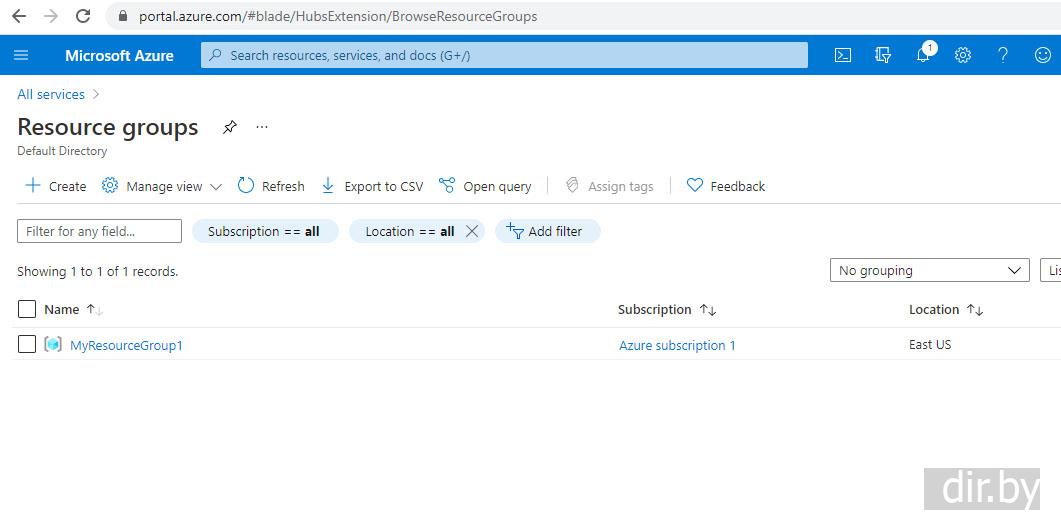The image size is (1061, 520).
Task: Open Cloud Shell from the top bar
Action: 842,56
